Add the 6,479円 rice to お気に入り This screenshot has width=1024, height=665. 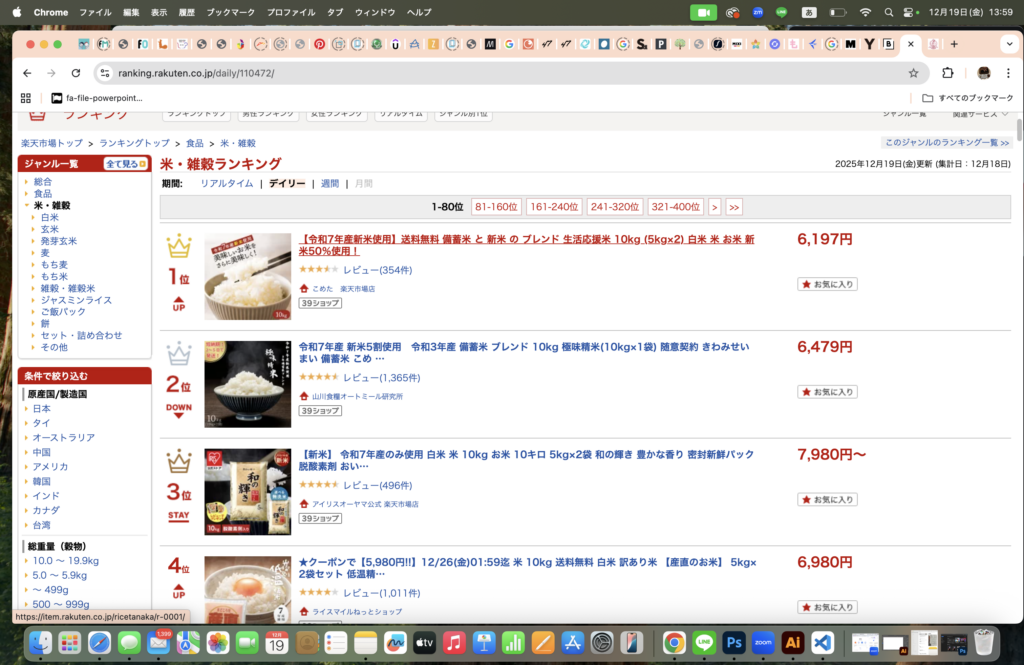[x=827, y=392]
